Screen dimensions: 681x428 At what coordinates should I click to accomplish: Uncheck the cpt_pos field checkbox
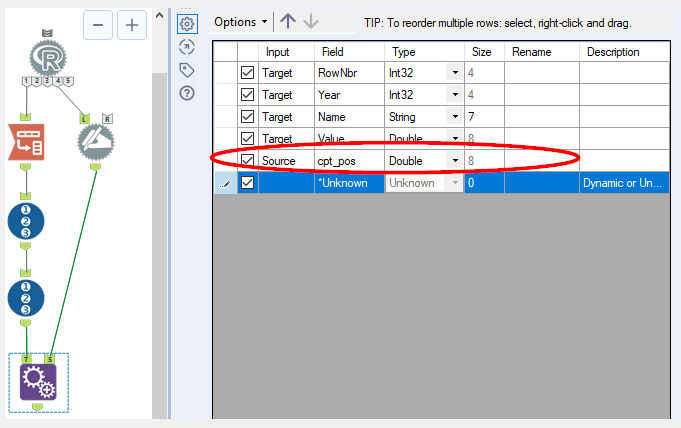[248, 160]
